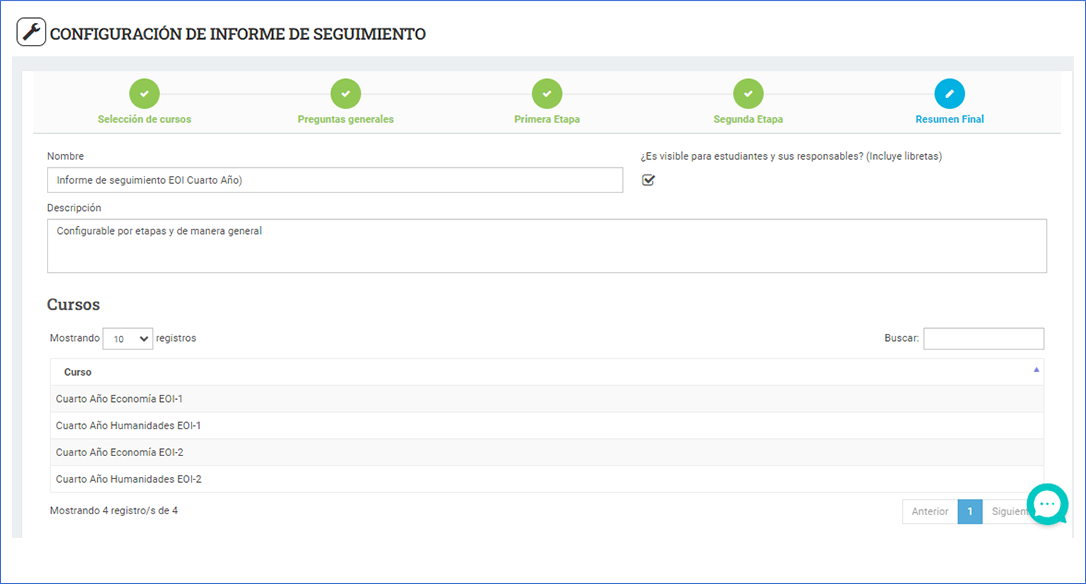Click the sort arrow in Curso column
The width and height of the screenshot is (1086, 584).
[1036, 370]
